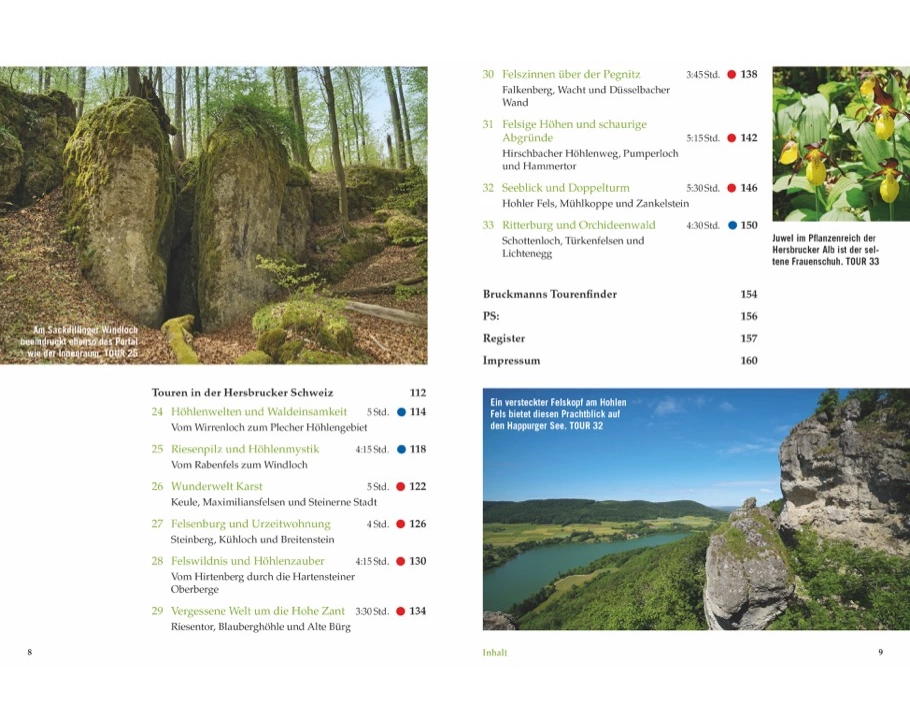Open the Impressum entry
The width and height of the screenshot is (910, 728).
[511, 361]
